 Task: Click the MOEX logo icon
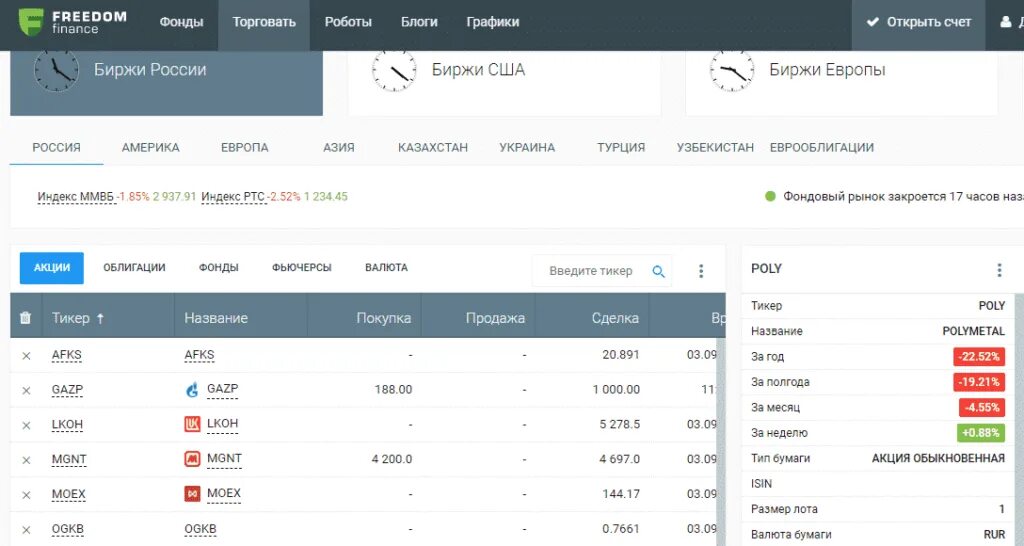[192, 494]
